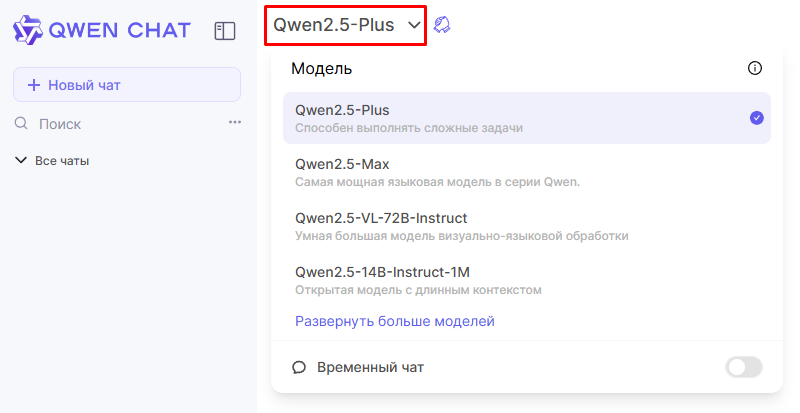Click the checkmark on Qwen2.5-Plus row
The image size is (800, 413).
(x=757, y=118)
